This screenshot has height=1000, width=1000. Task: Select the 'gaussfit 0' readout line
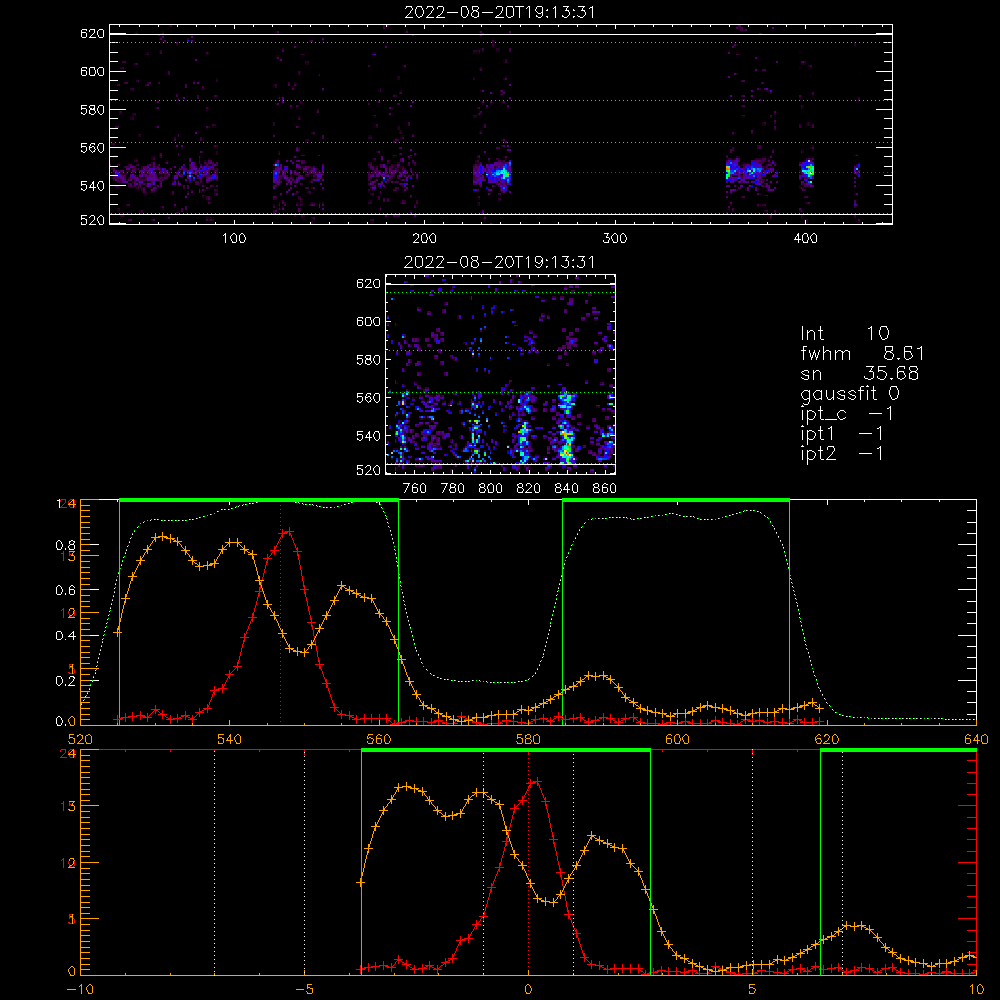pyautogui.click(x=850, y=393)
